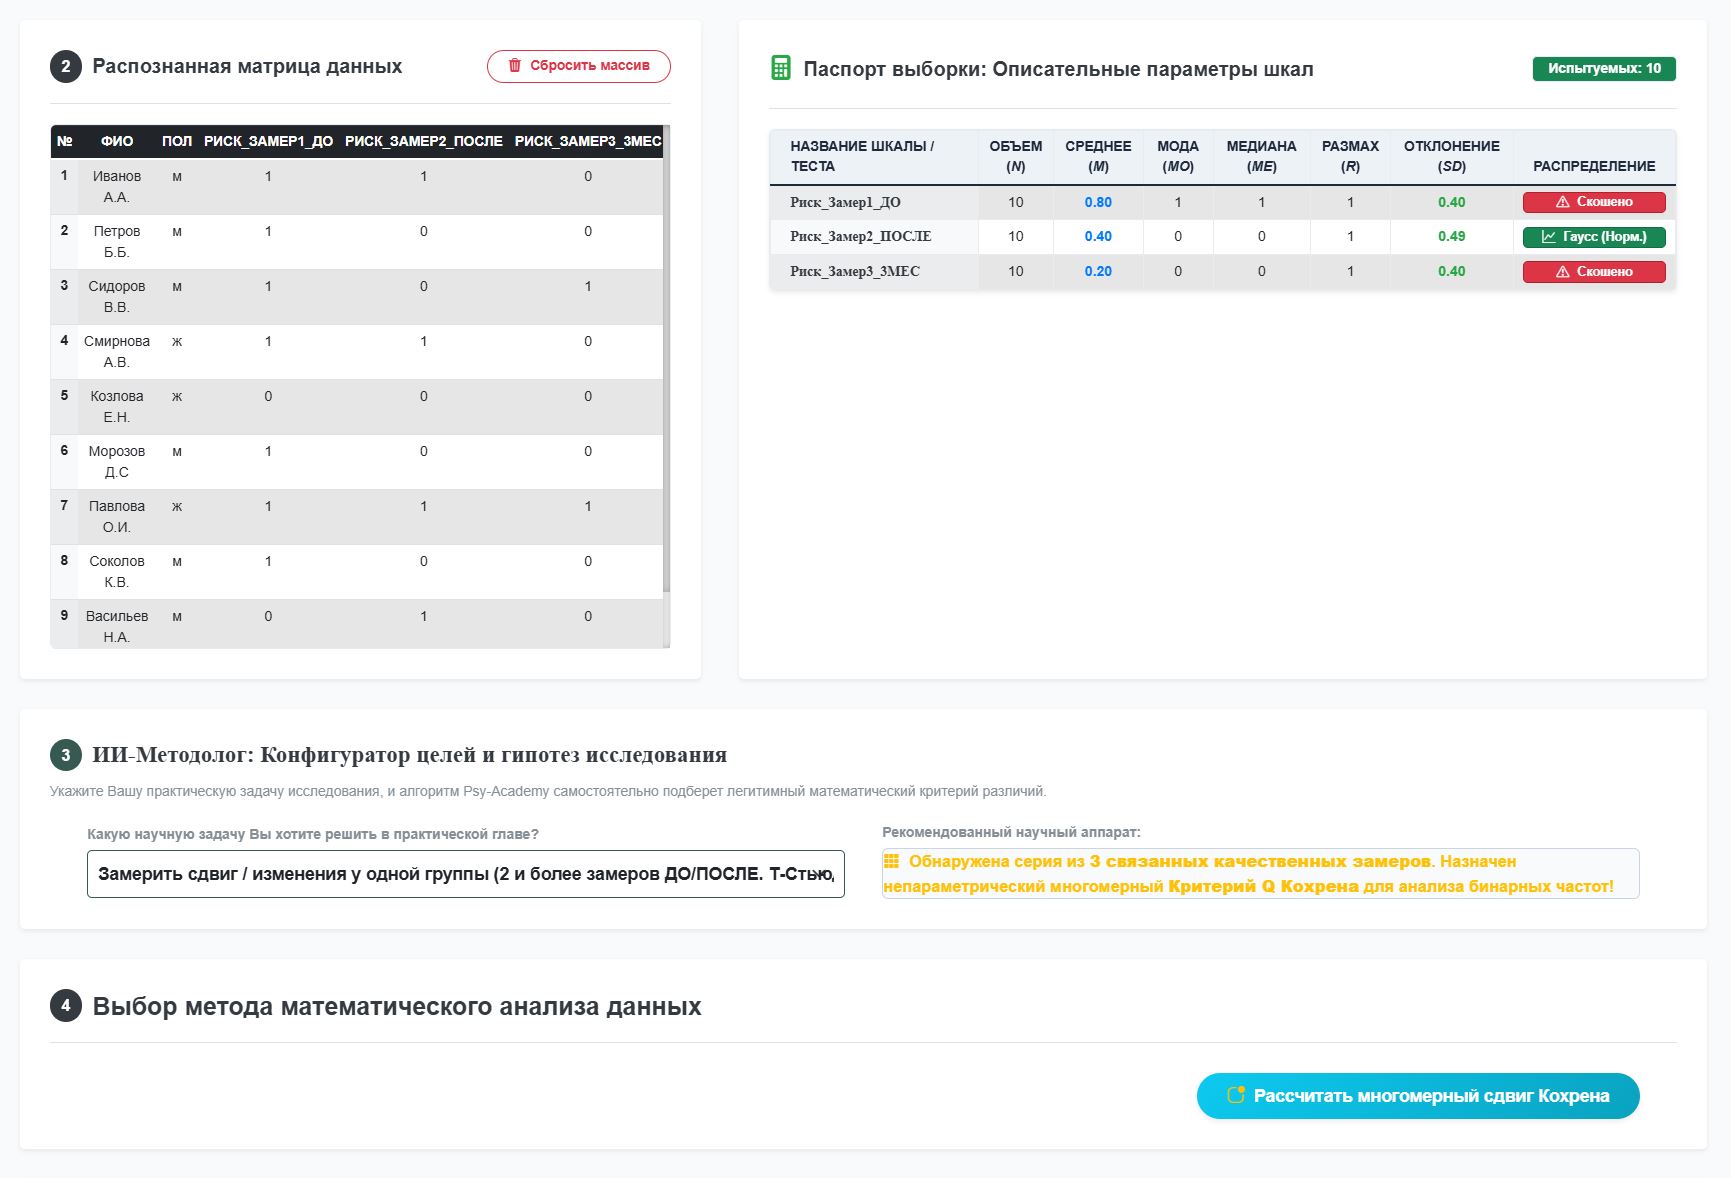
Task: Click the Гаусс (Норм.) distribution badge
Action: point(1594,237)
